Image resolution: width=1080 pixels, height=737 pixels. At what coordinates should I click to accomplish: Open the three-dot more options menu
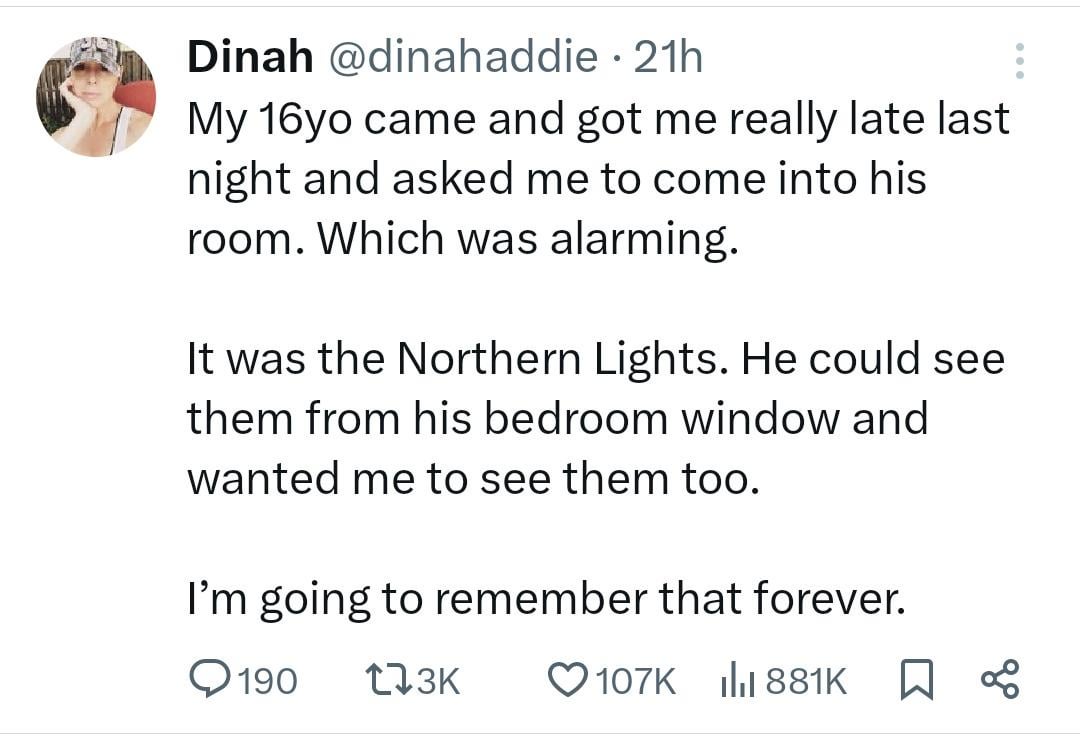[x=1019, y=61]
